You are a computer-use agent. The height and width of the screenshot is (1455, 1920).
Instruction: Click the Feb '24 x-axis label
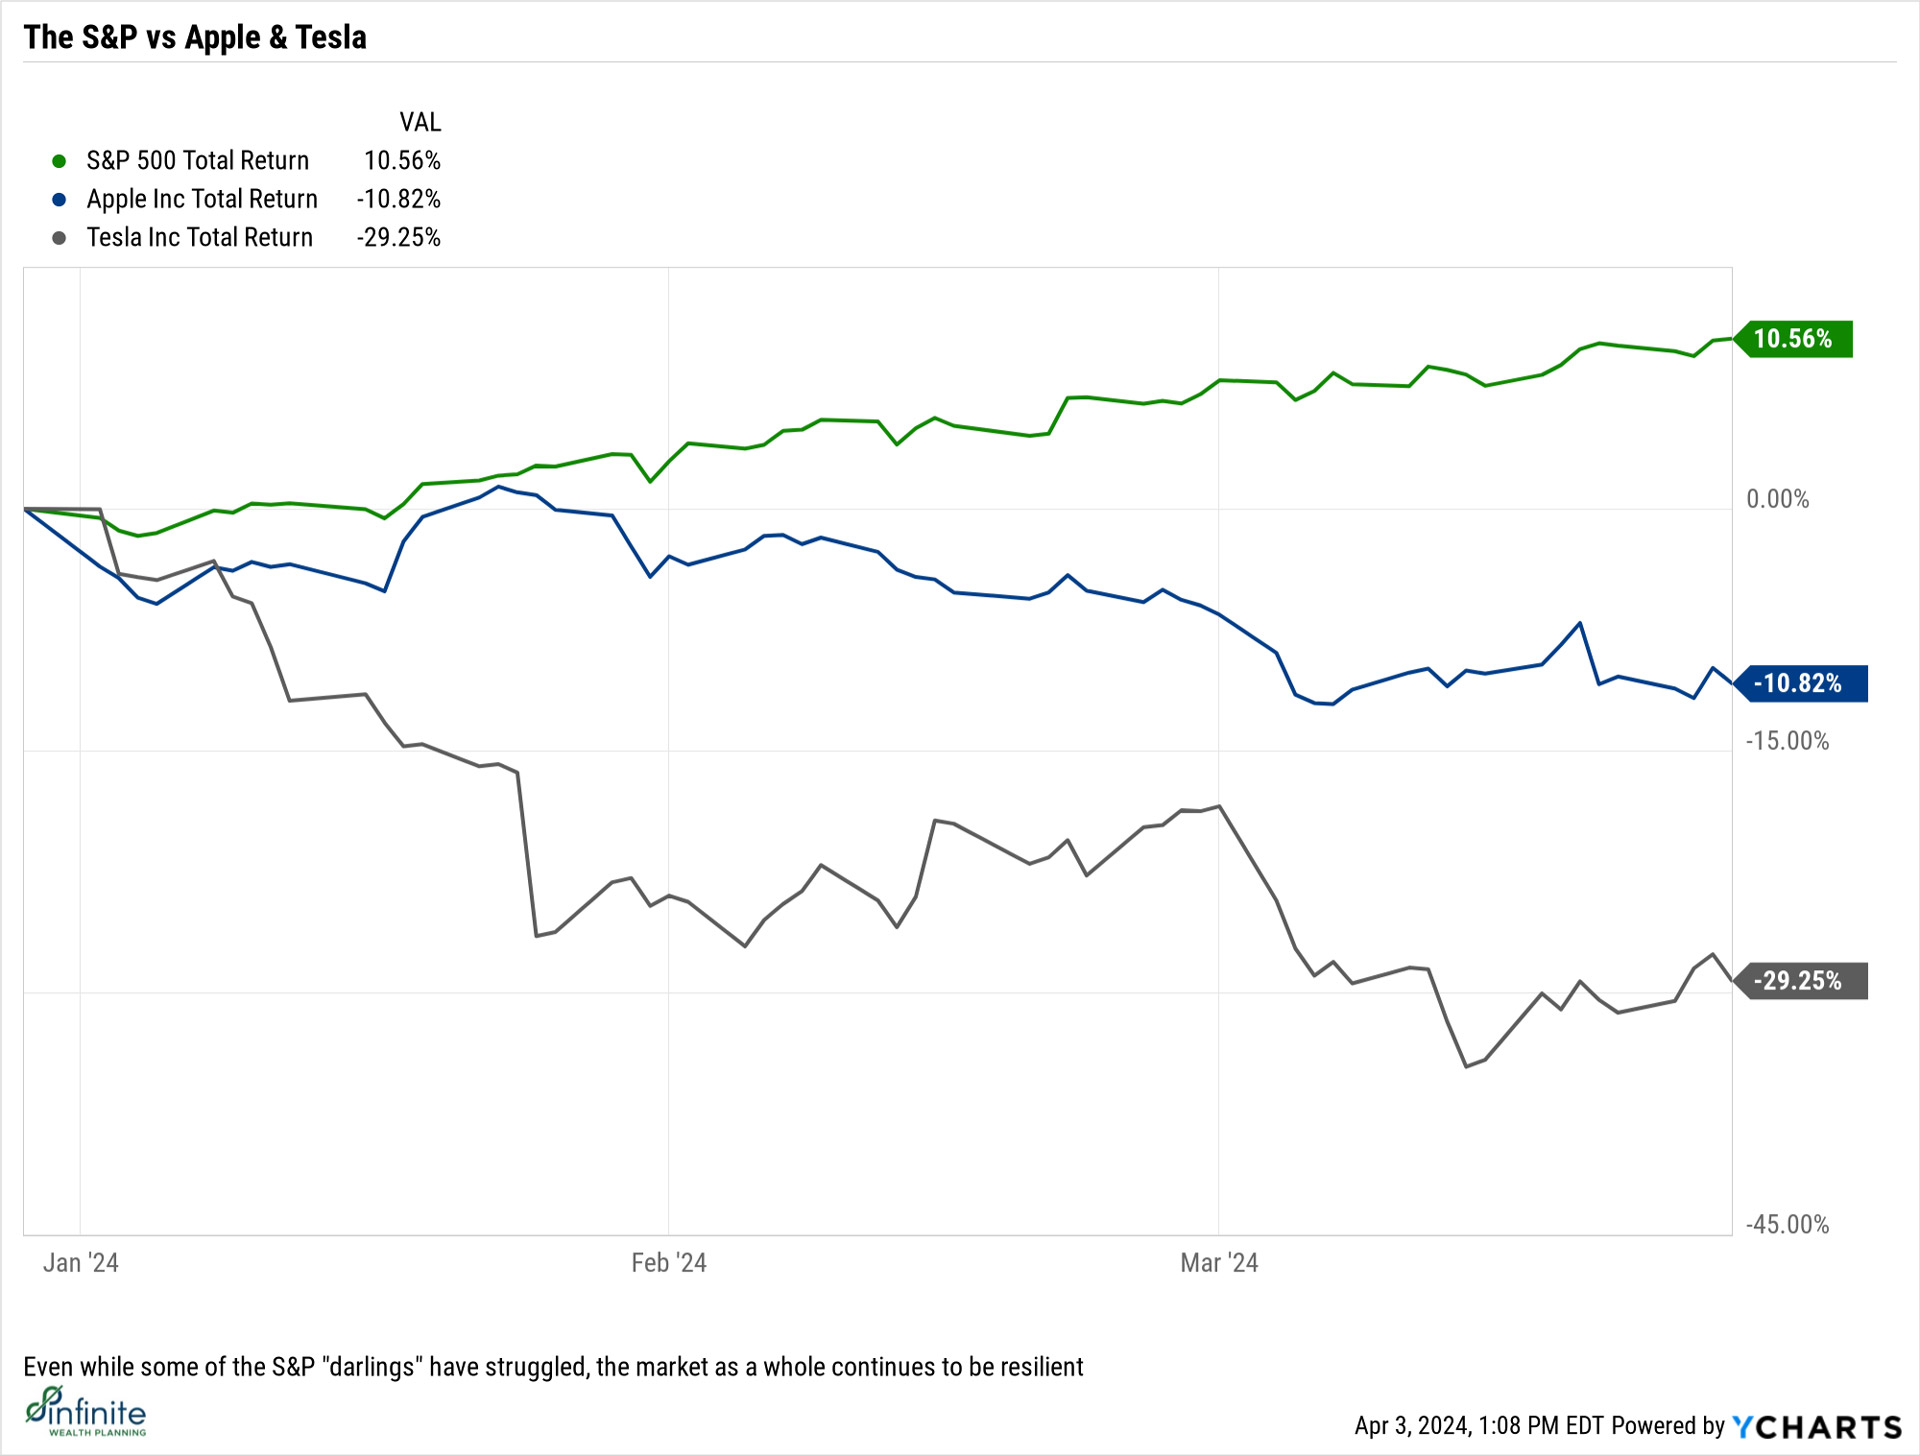(x=669, y=1263)
